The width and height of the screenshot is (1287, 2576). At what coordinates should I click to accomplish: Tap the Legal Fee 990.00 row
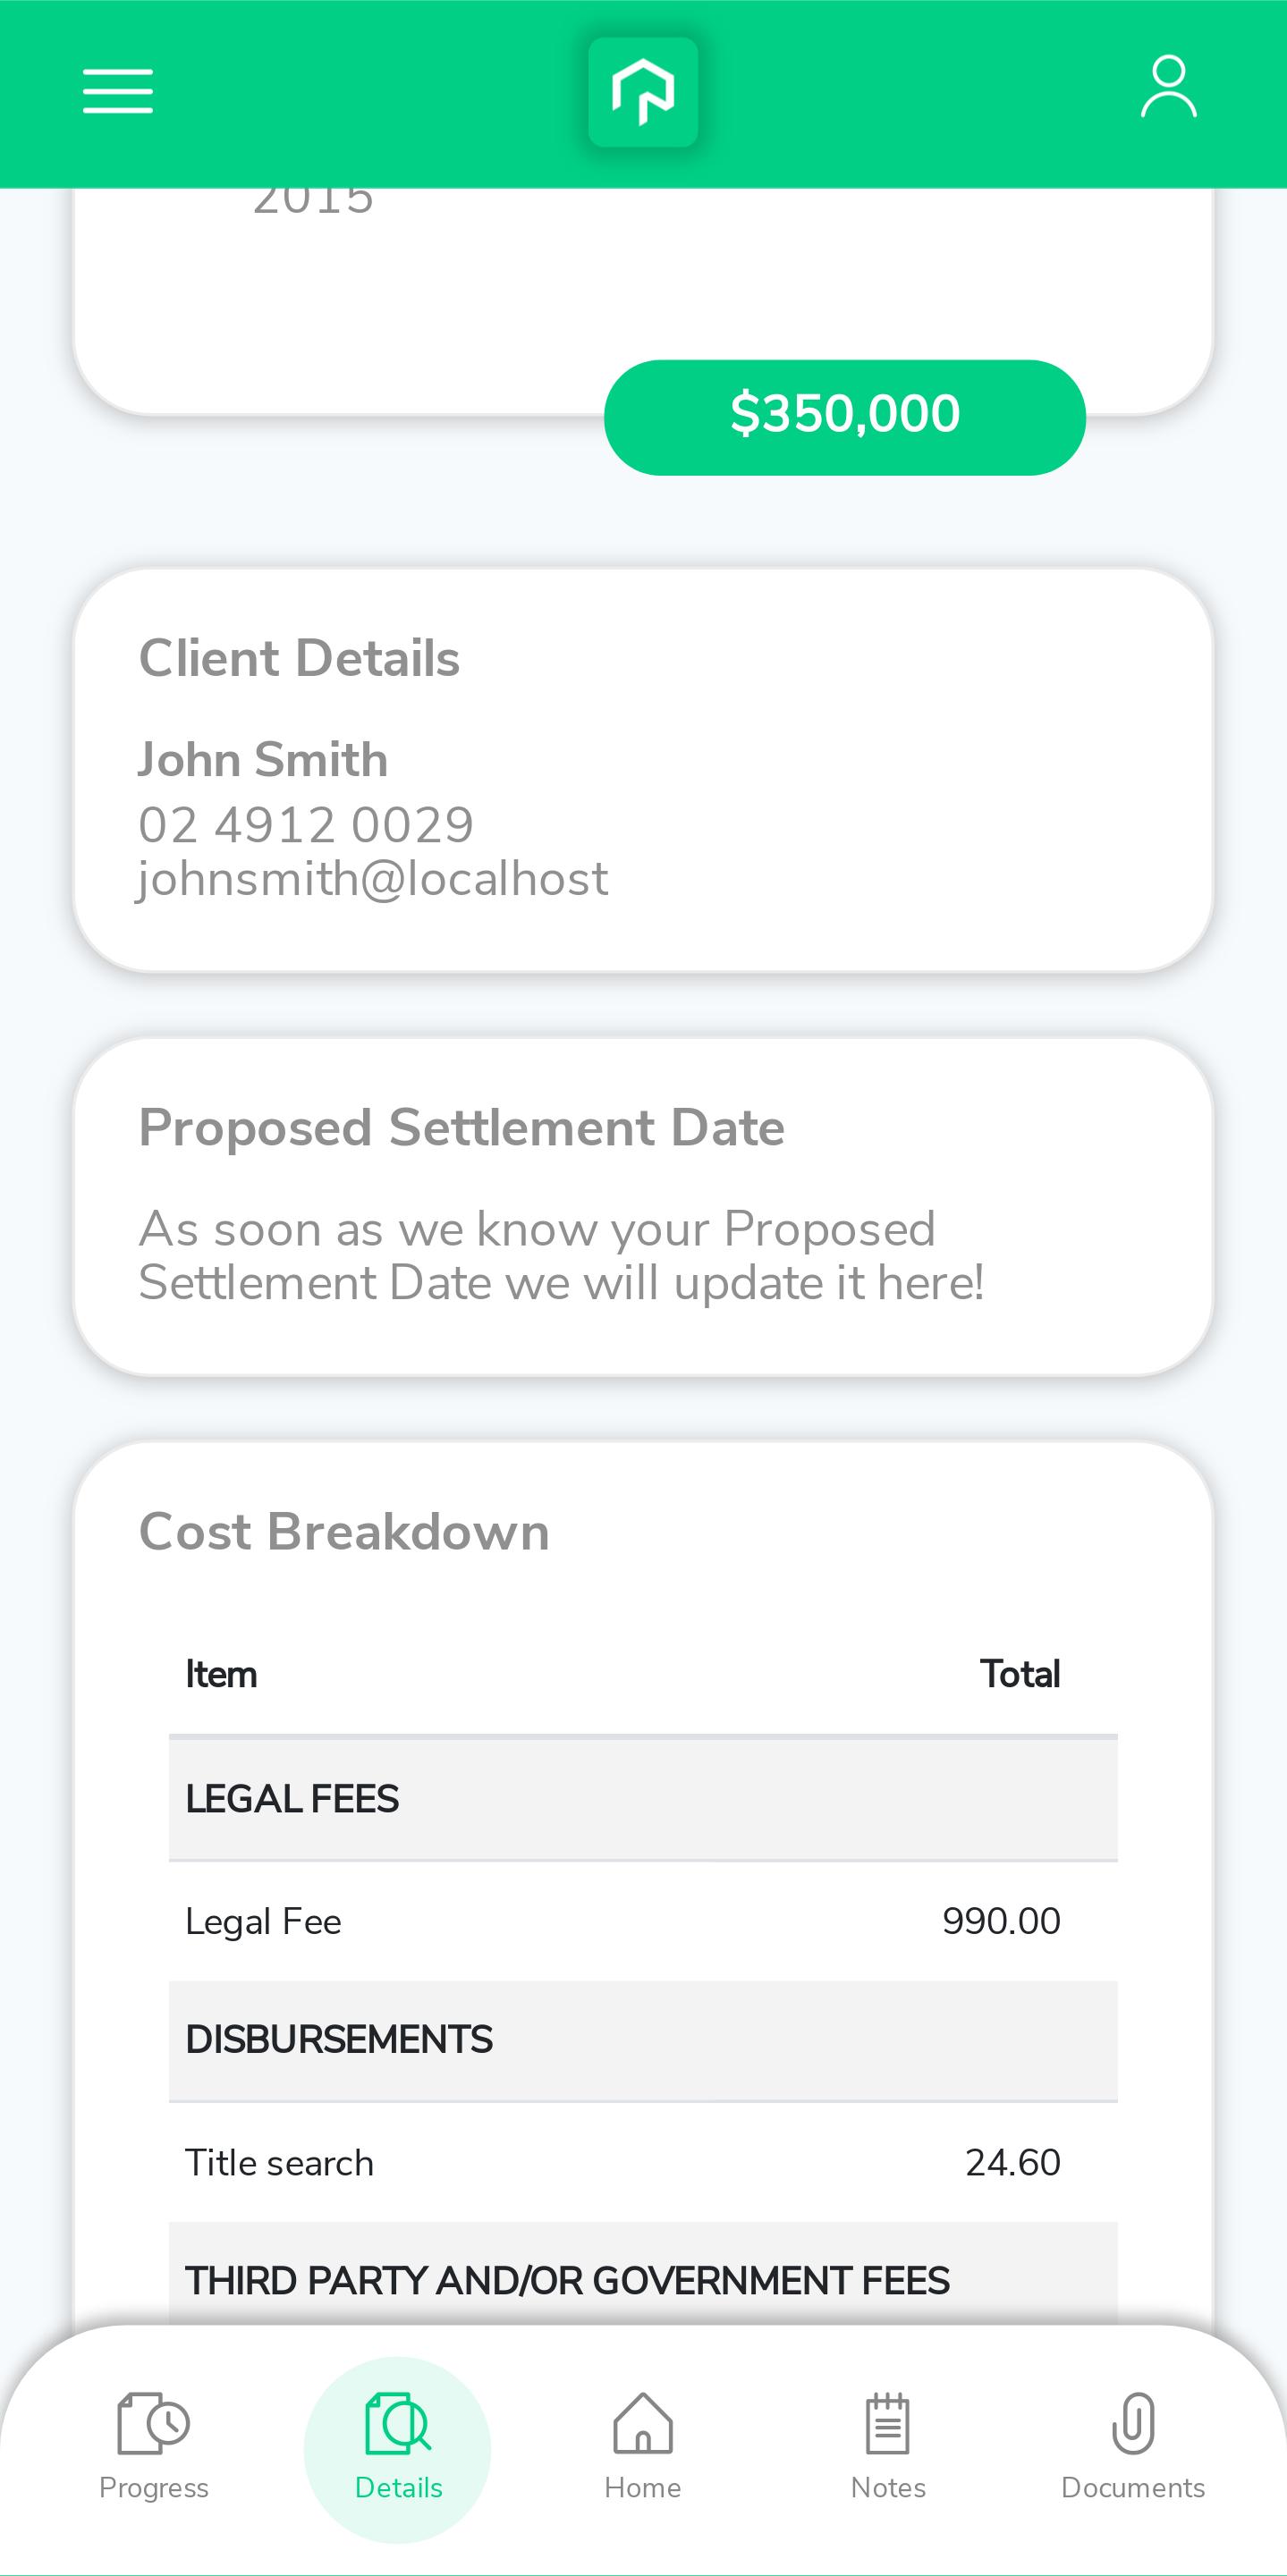[643, 1921]
